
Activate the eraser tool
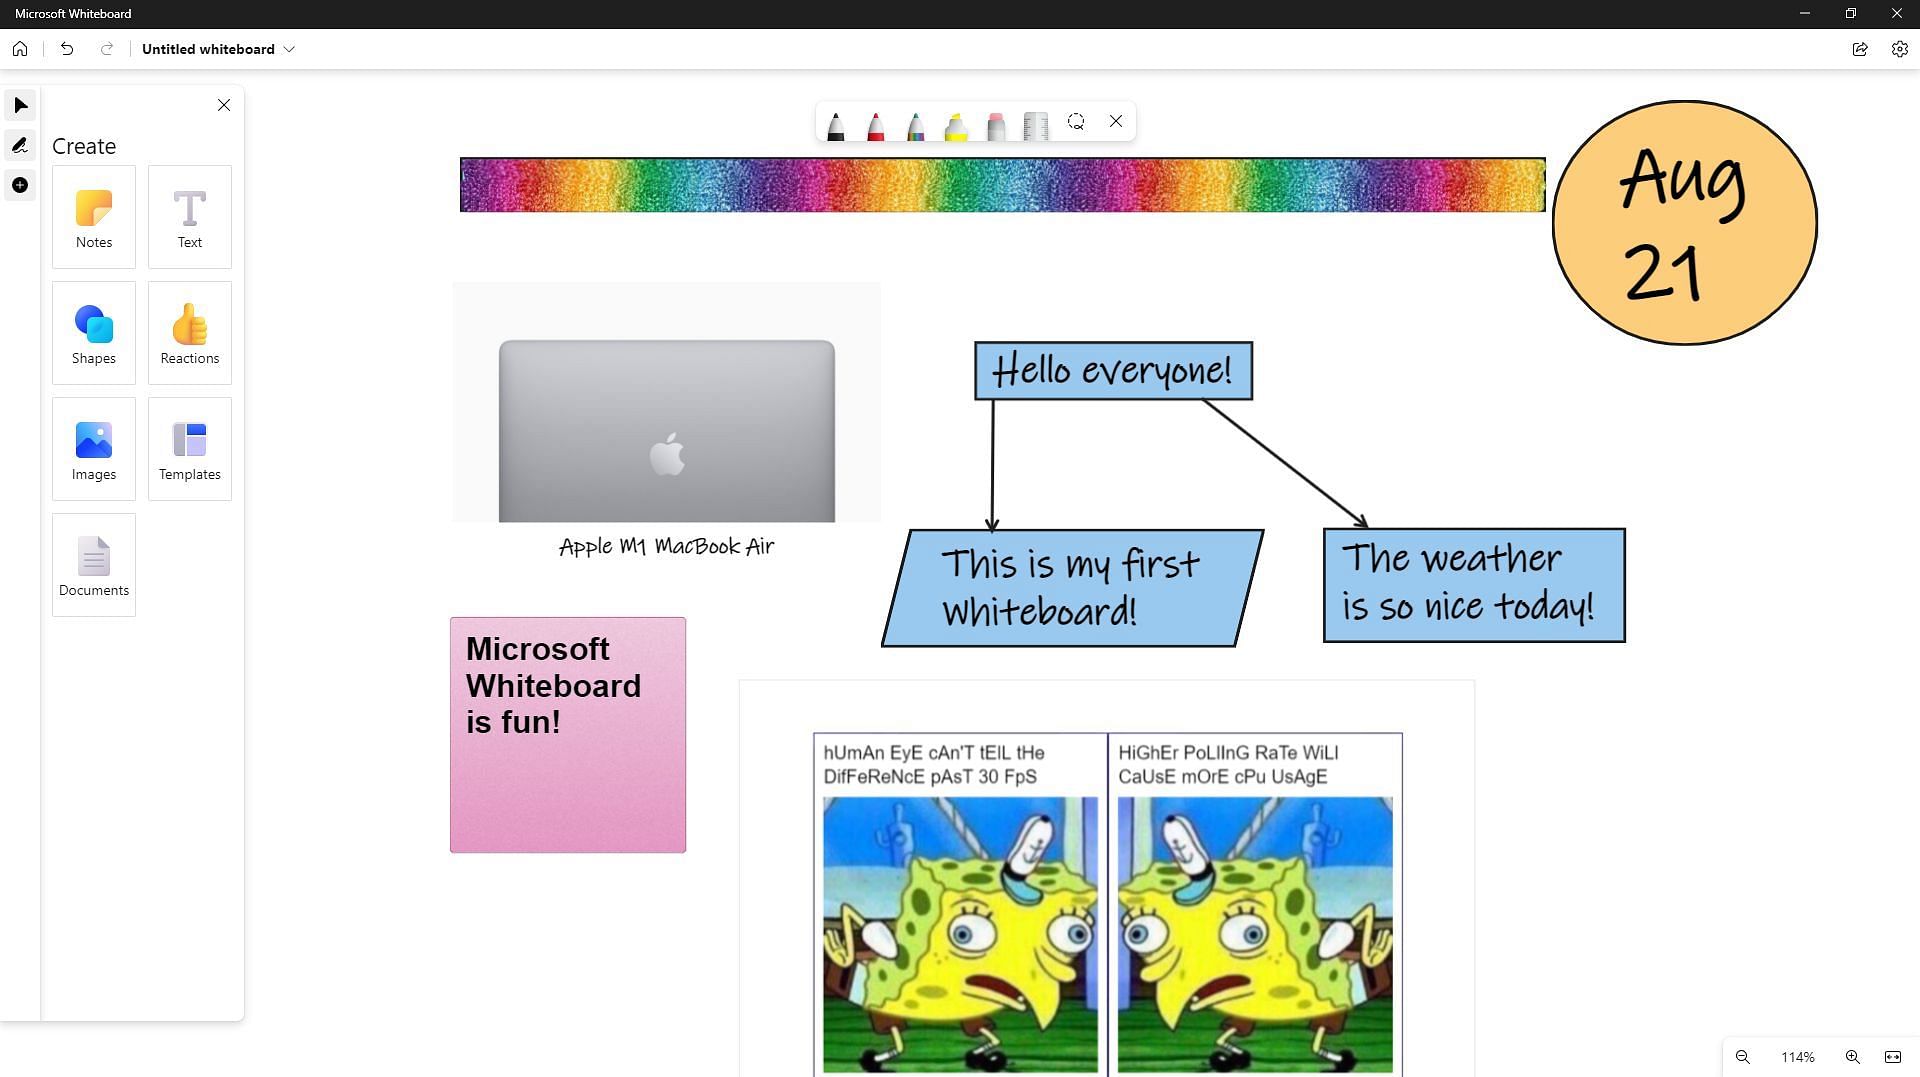click(x=996, y=125)
